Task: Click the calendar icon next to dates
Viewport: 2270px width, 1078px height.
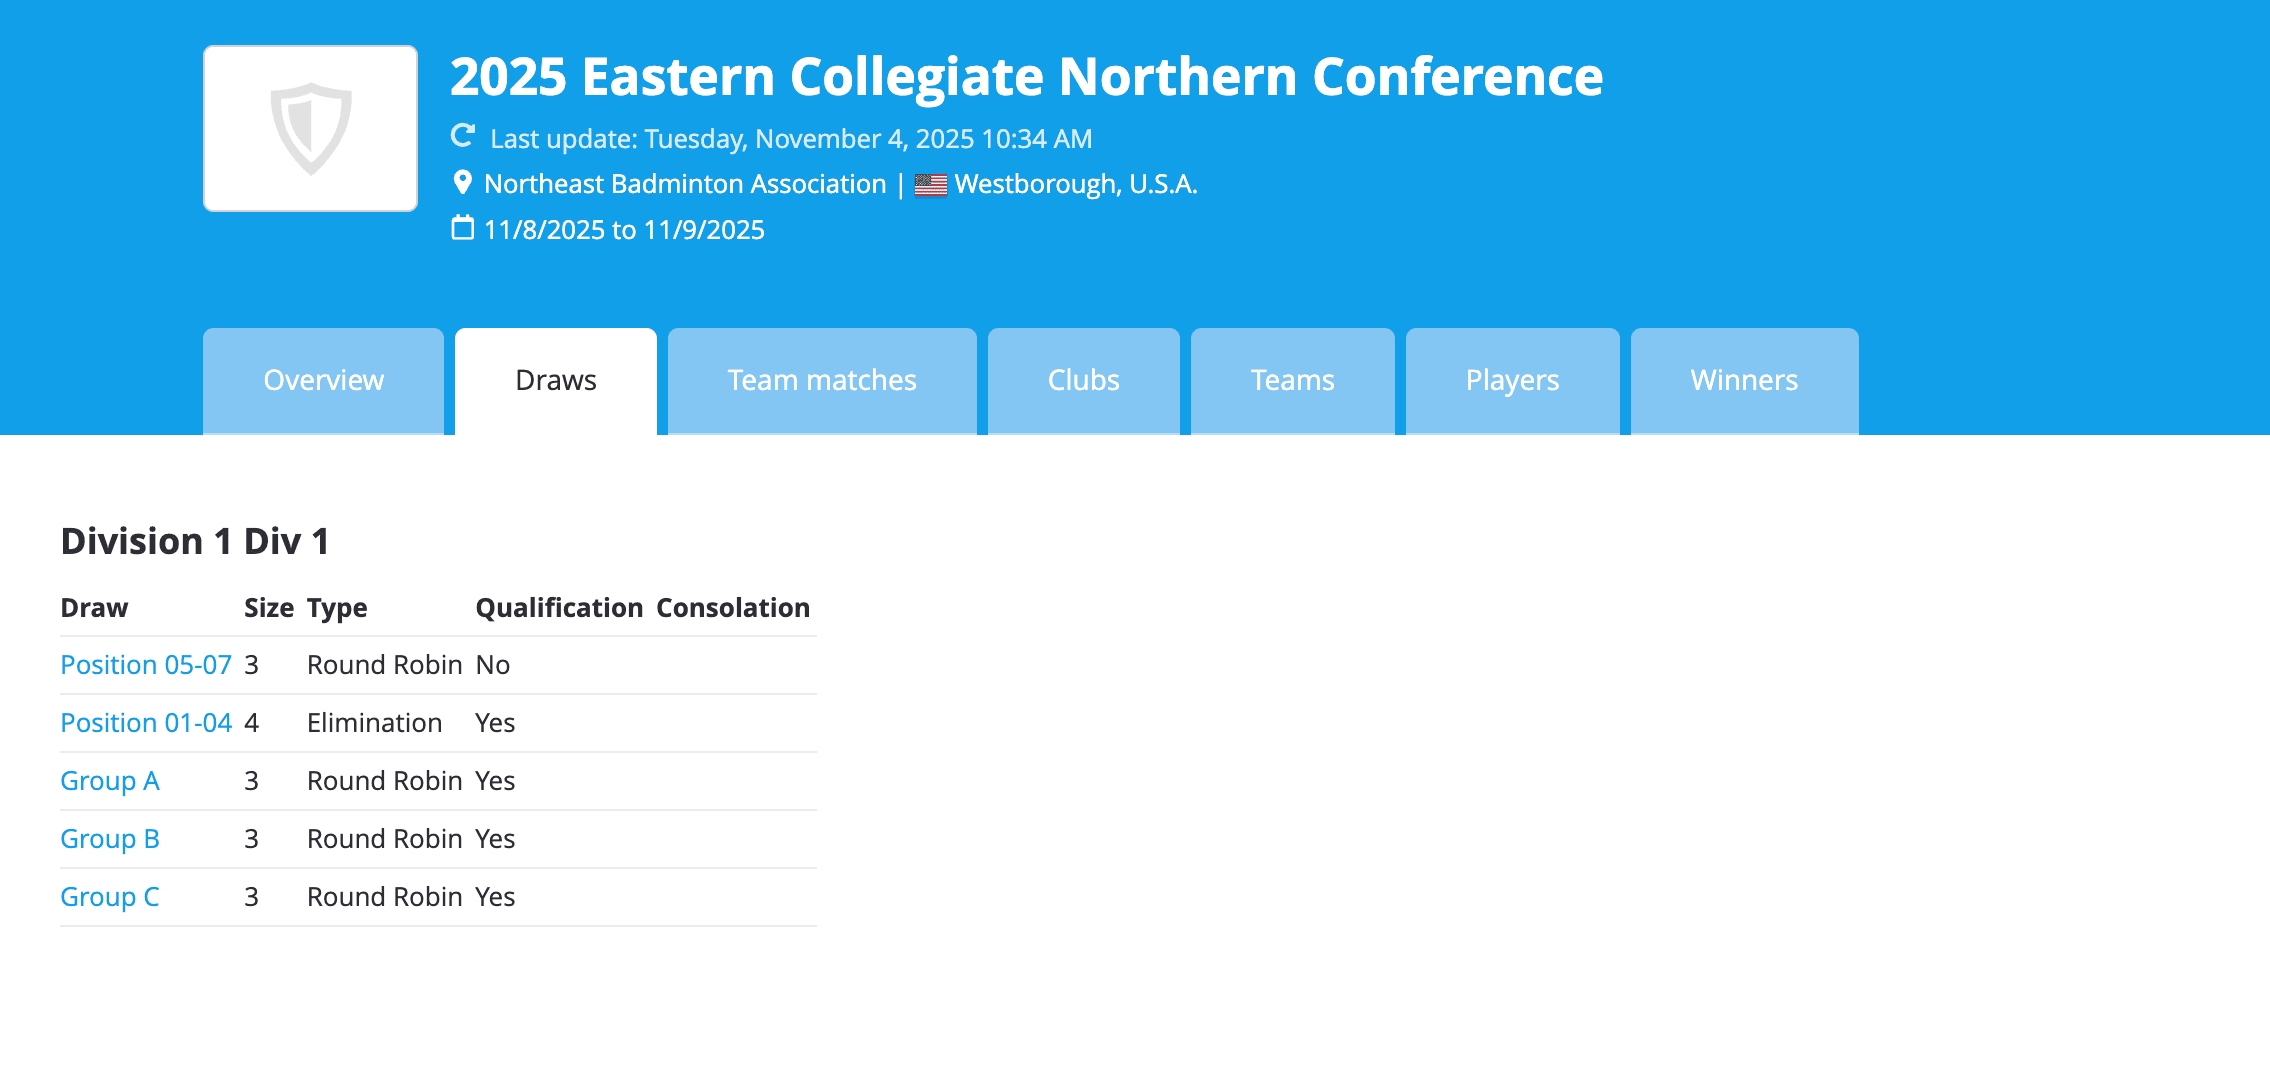Action: pos(462,228)
